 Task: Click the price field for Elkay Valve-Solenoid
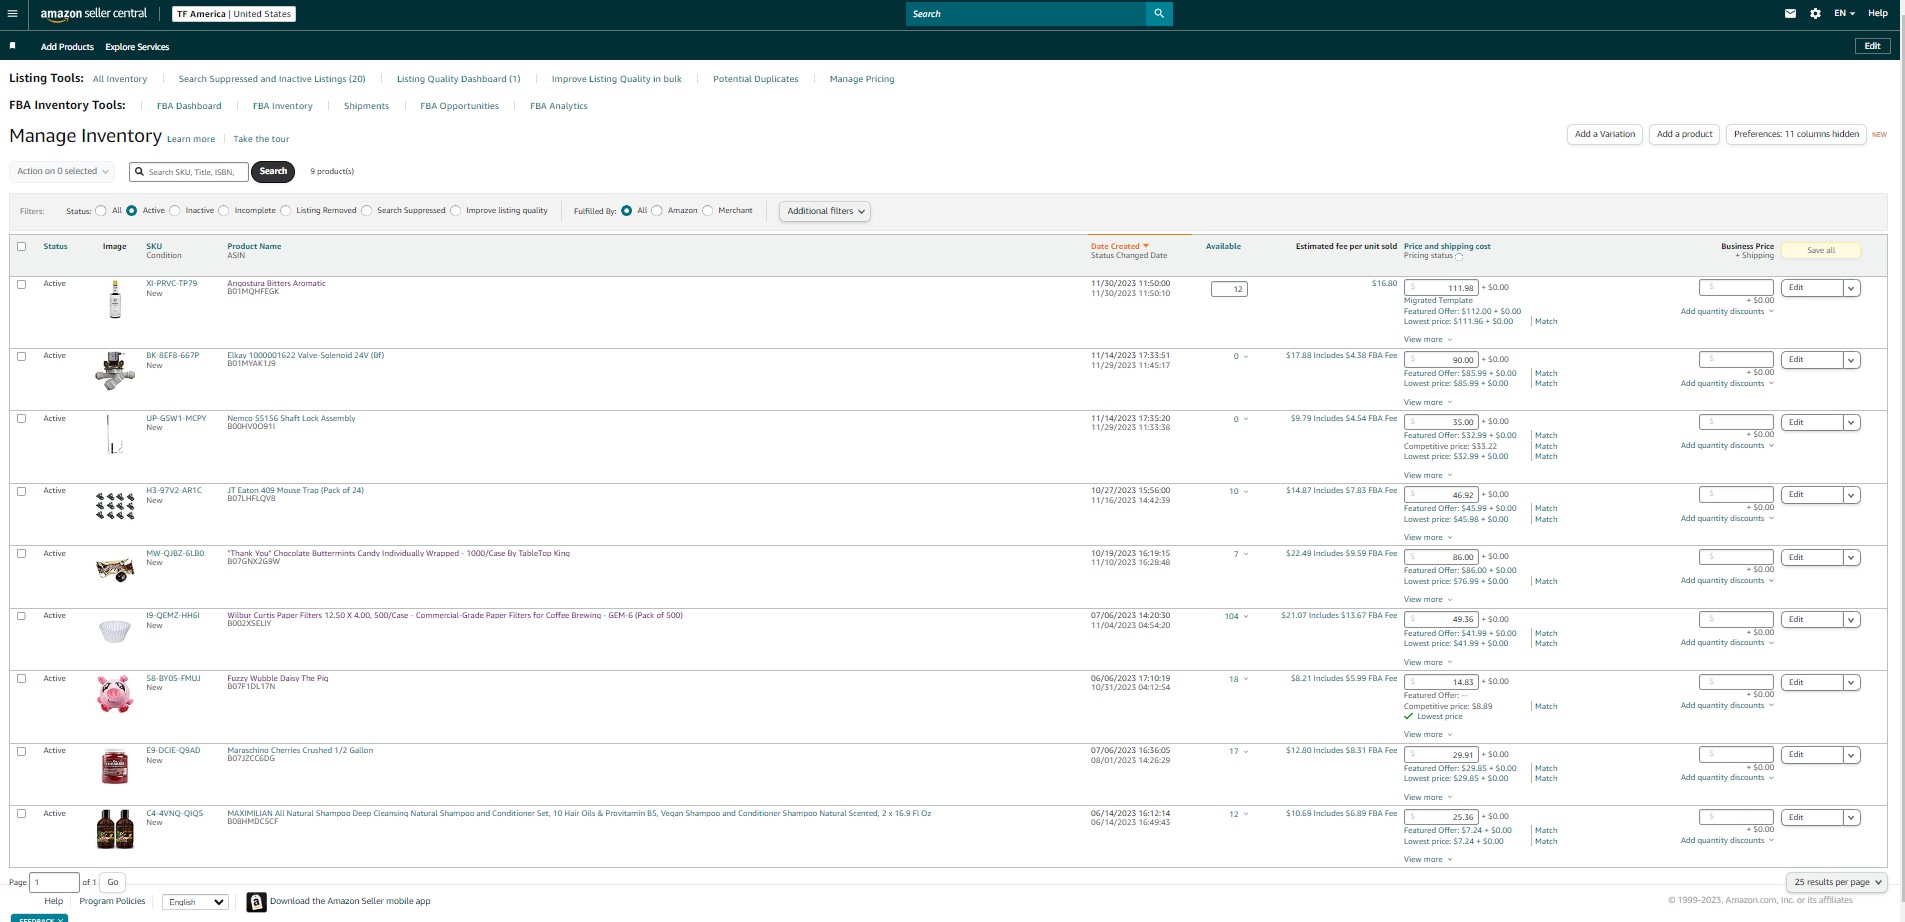(1441, 360)
